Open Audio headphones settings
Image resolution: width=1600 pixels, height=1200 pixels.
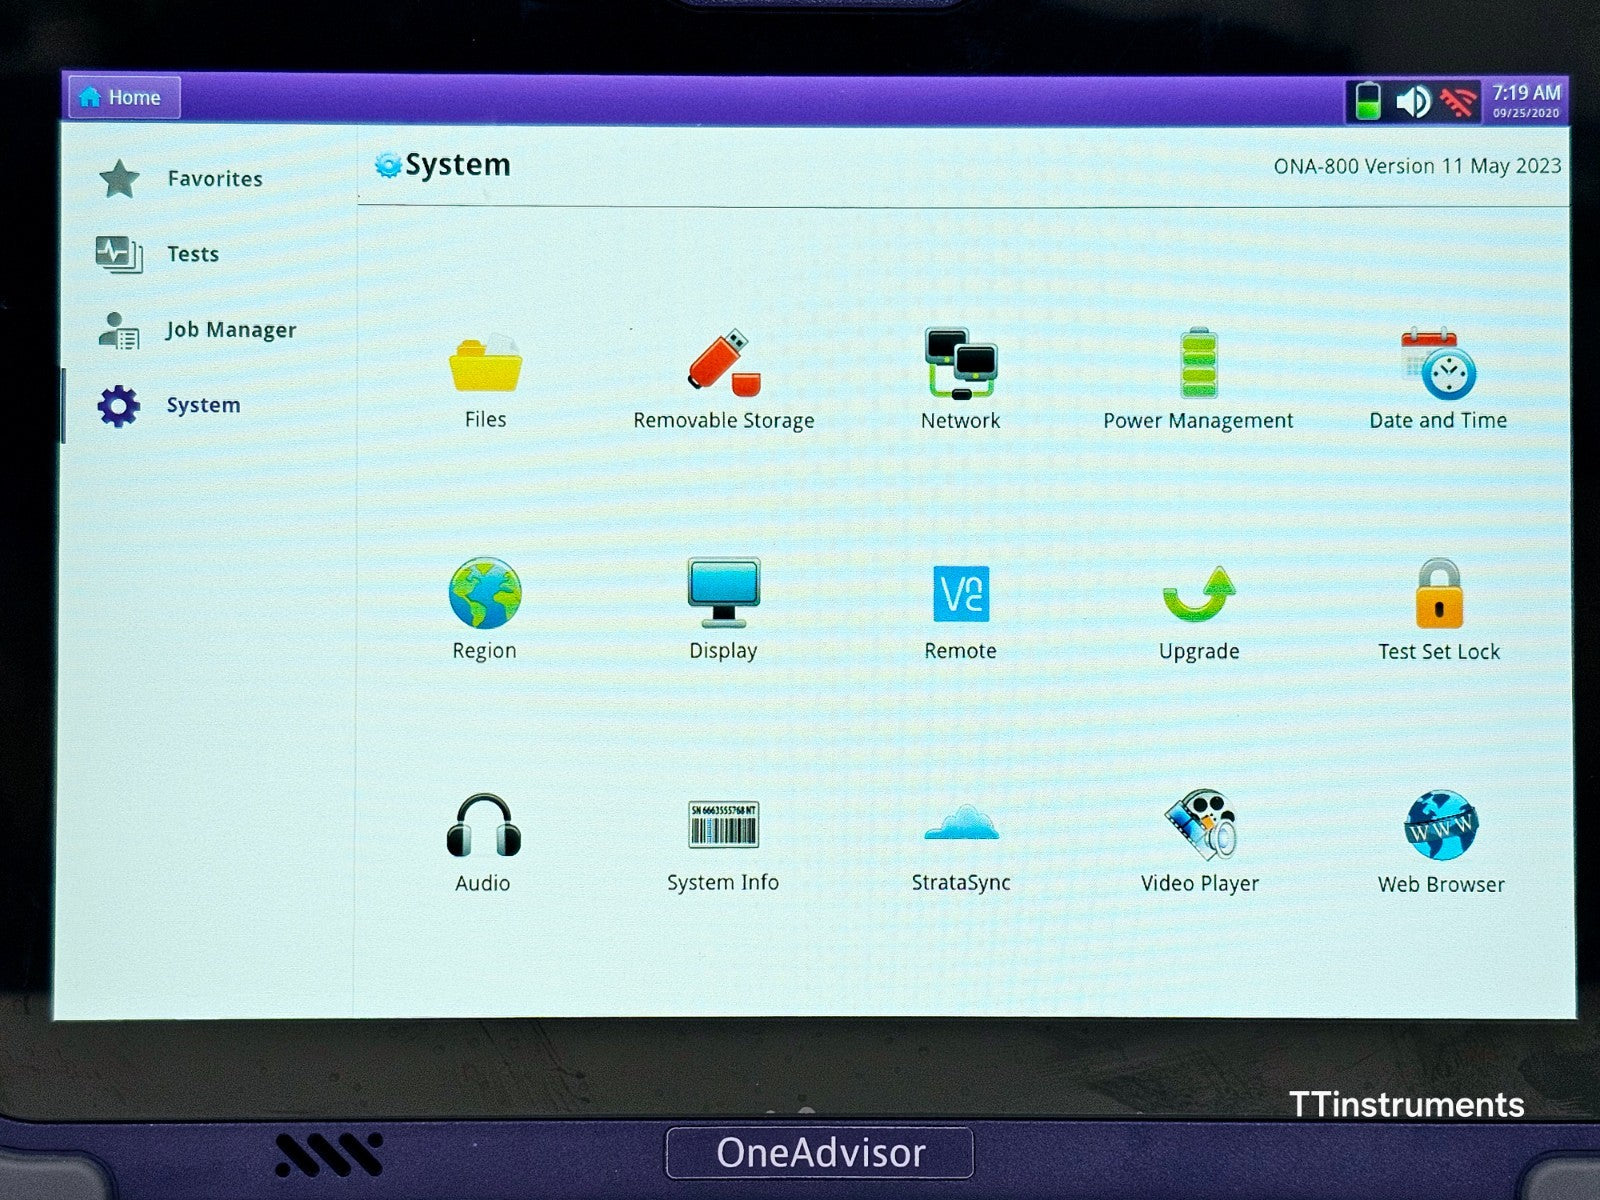pyautogui.click(x=483, y=827)
